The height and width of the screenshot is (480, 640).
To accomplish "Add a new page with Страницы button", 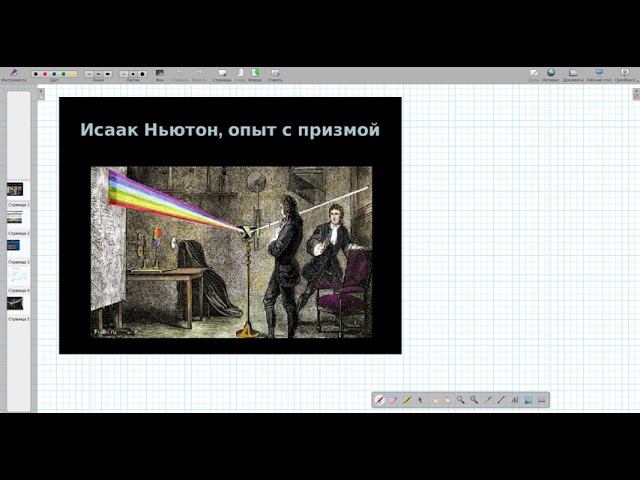I will point(222,75).
